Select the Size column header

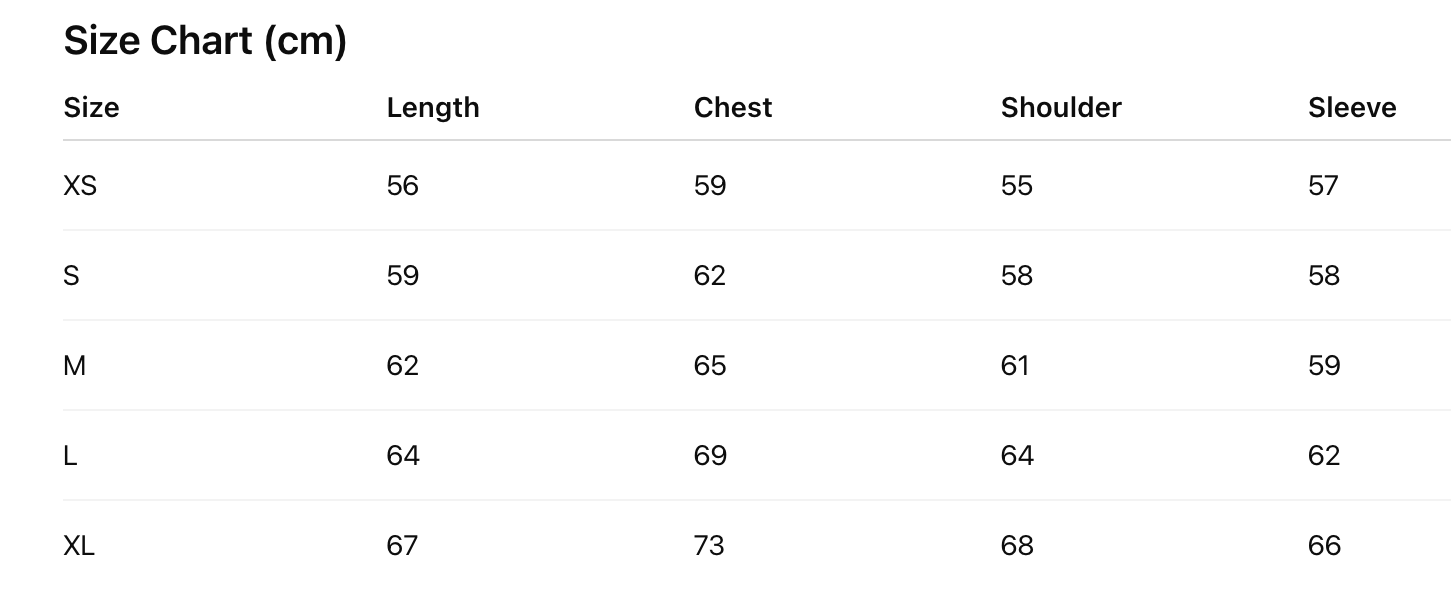(x=91, y=108)
